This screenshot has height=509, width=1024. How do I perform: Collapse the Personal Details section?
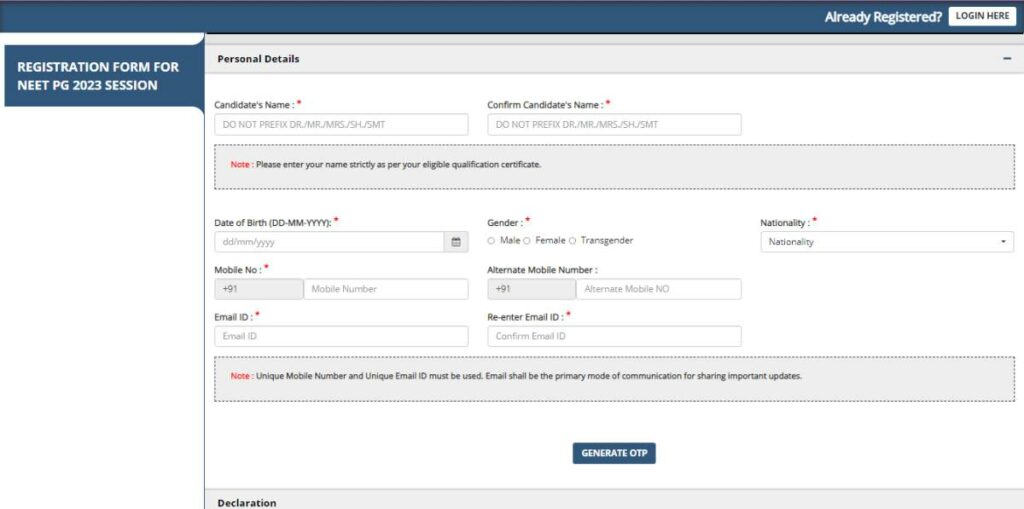click(1006, 59)
